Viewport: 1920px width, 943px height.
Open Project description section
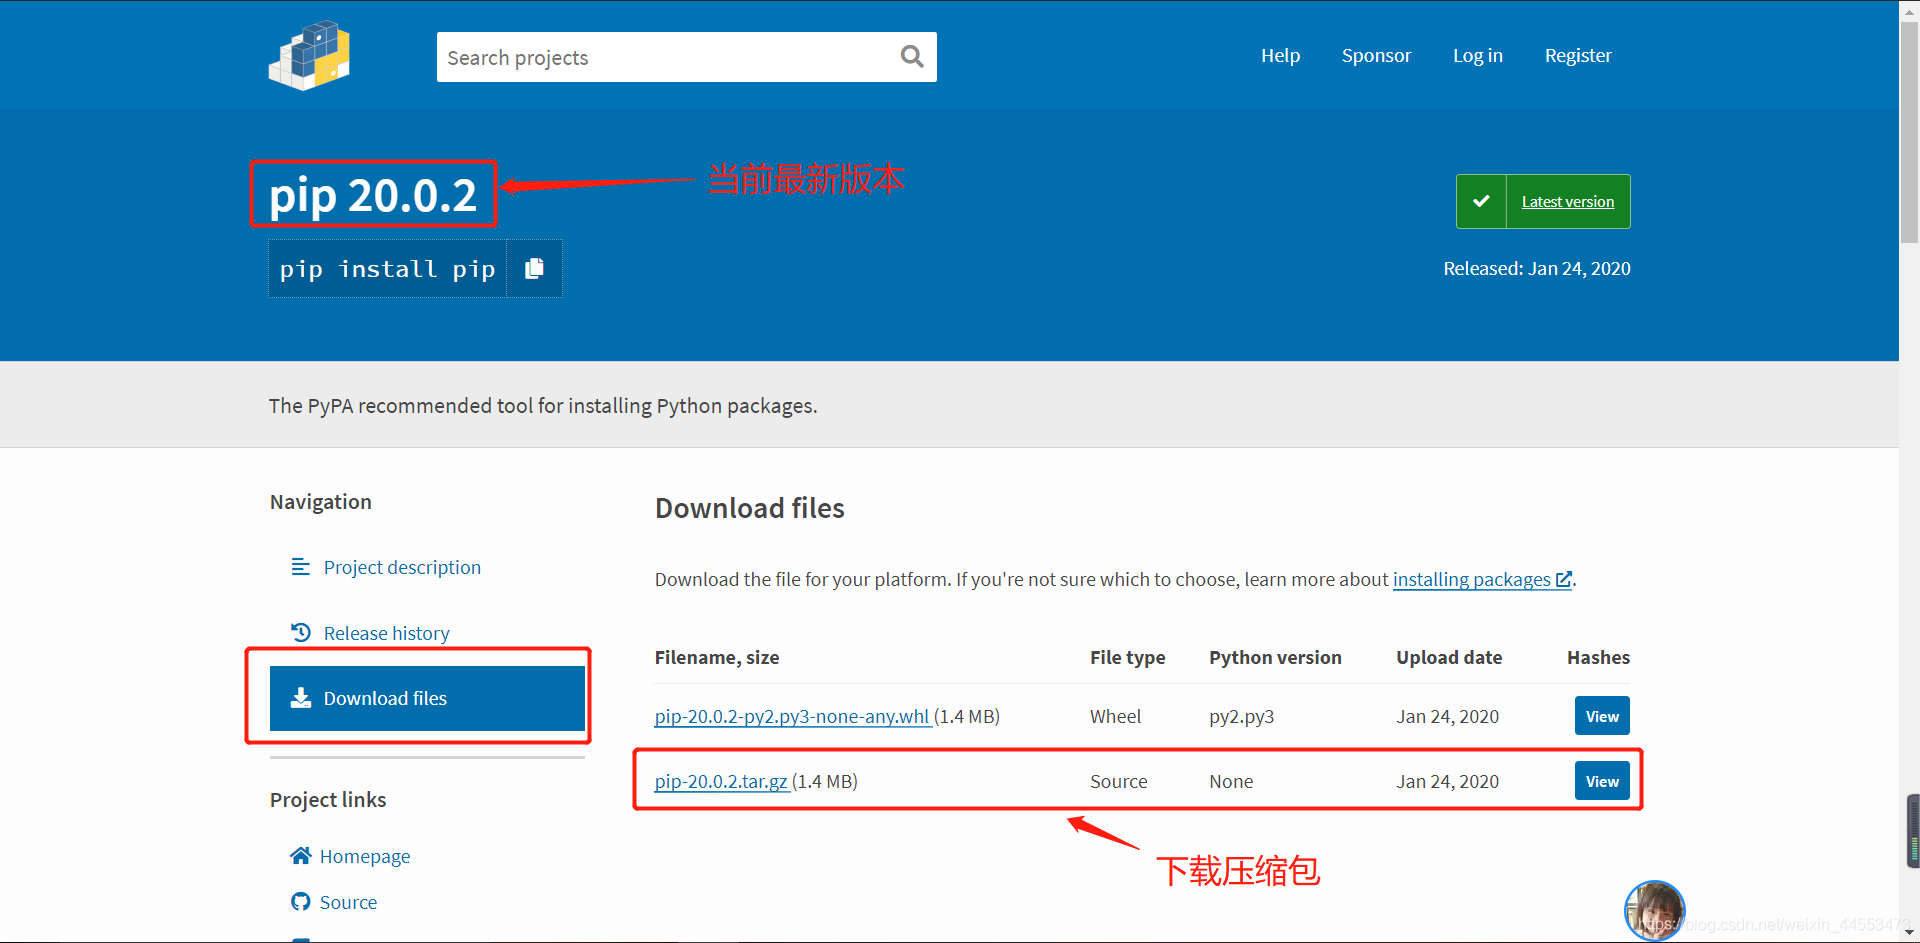pos(402,567)
